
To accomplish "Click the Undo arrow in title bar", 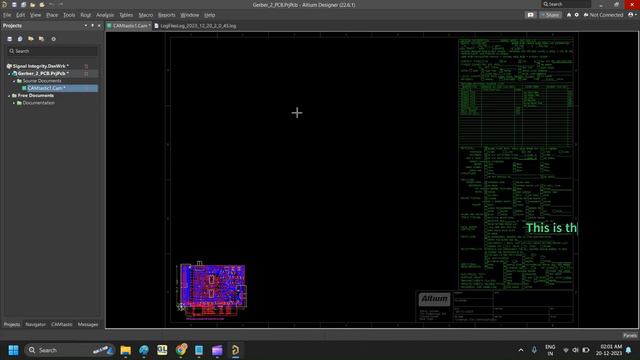I will [x=51, y=4].
